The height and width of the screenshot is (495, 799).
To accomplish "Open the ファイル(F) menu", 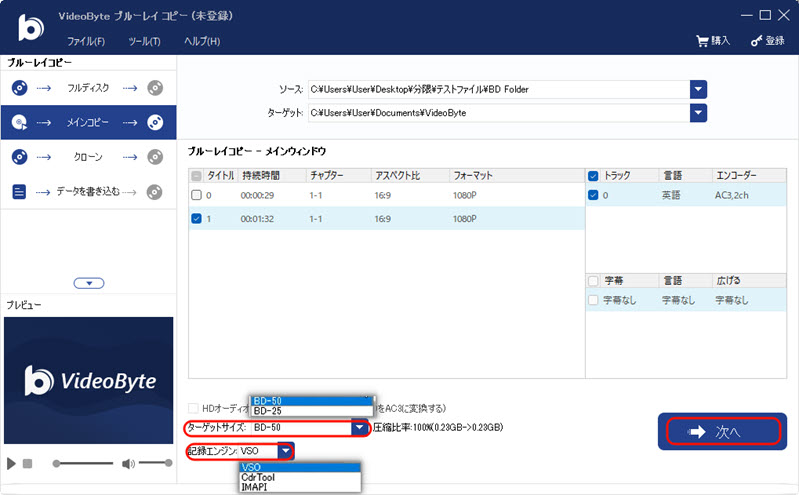I will 86,41.
